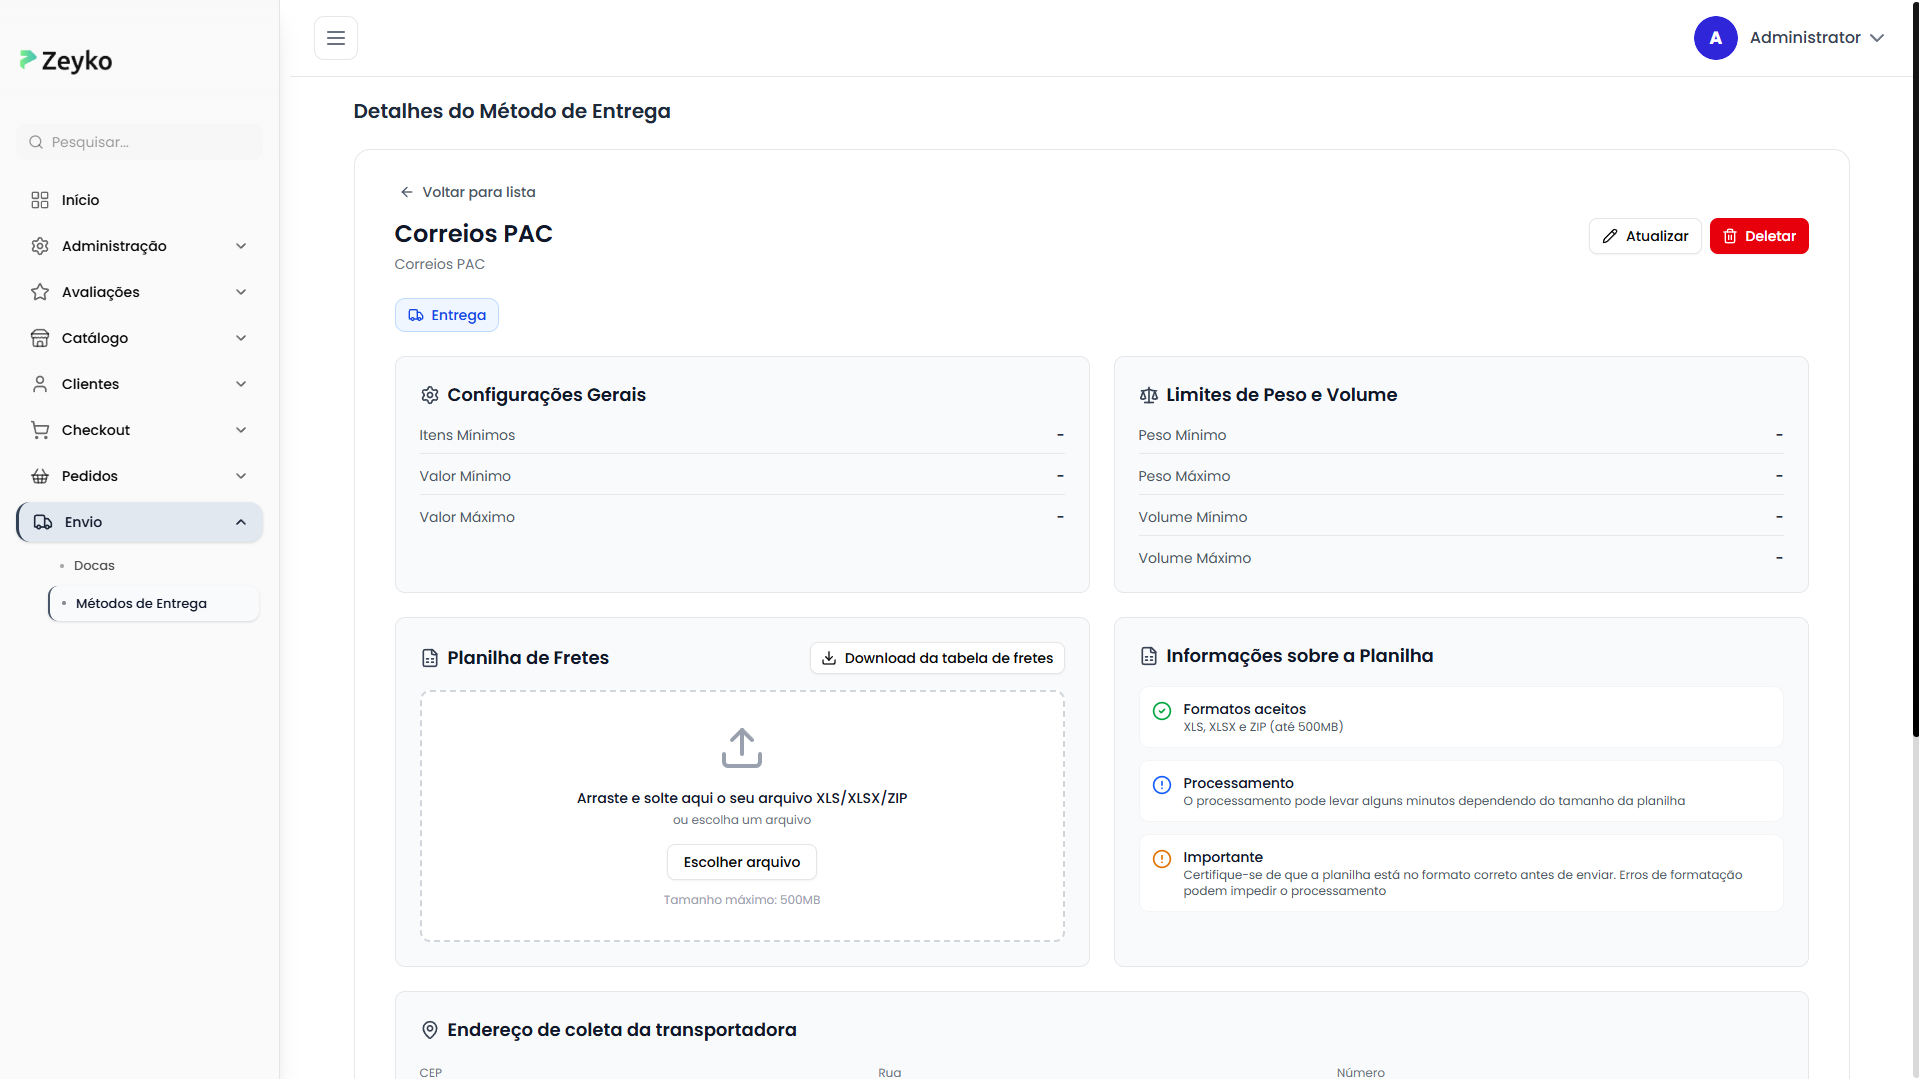Expand the Avaliações menu chevron
Viewport: 1919px width, 1079px height.
[241, 292]
